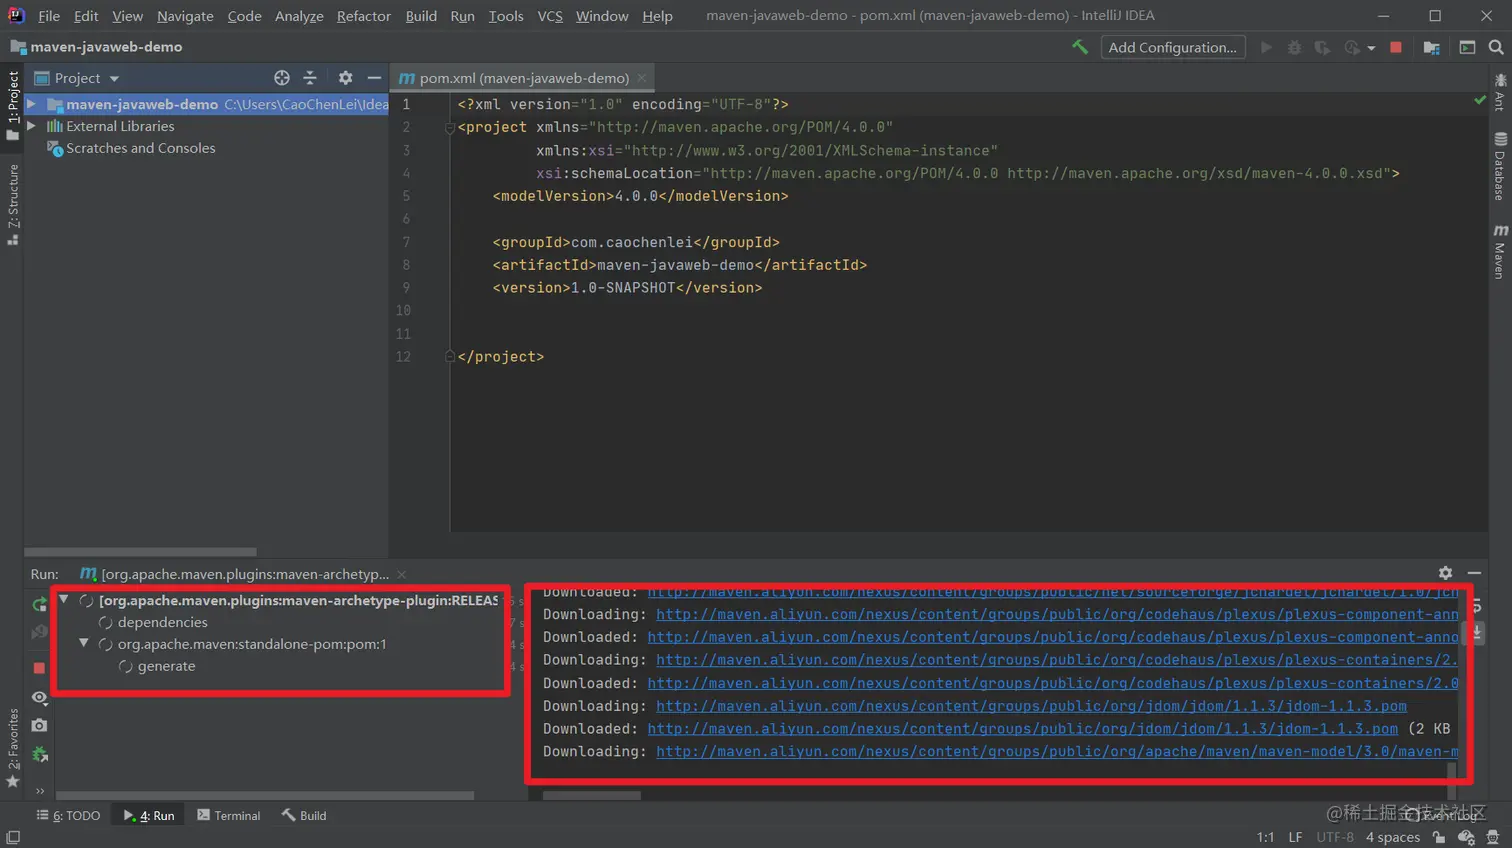The height and width of the screenshot is (848, 1512).
Task: Collapse org.apache.maven:standalone-pom node
Action: point(84,644)
